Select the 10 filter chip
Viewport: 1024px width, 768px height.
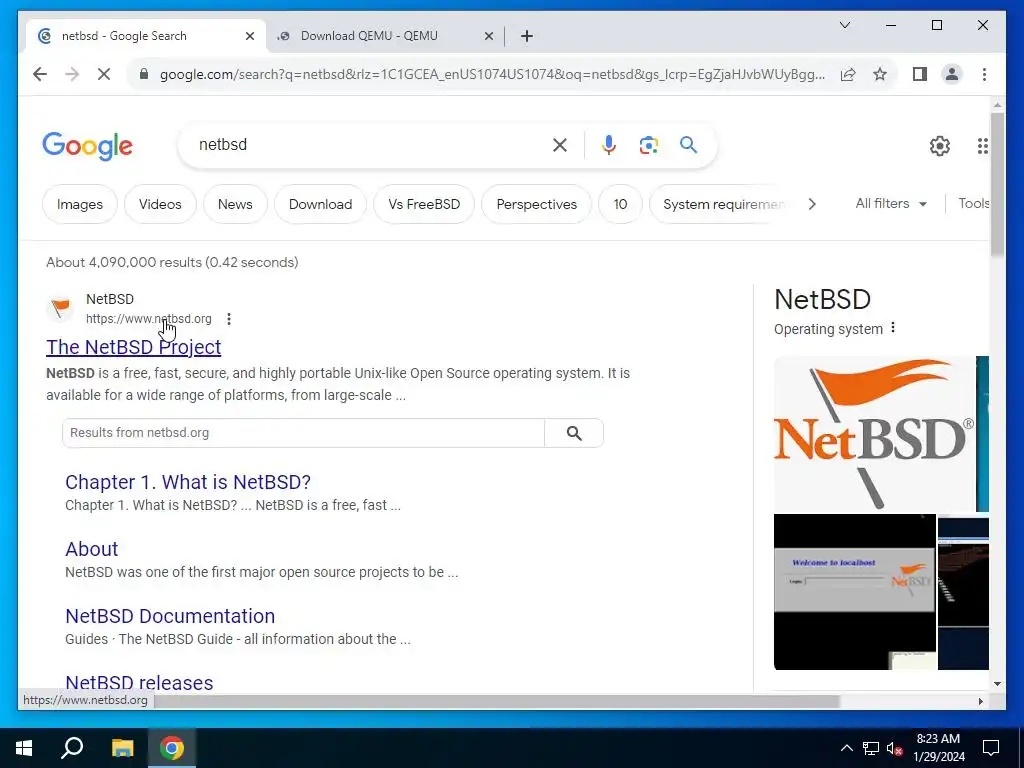tap(620, 204)
